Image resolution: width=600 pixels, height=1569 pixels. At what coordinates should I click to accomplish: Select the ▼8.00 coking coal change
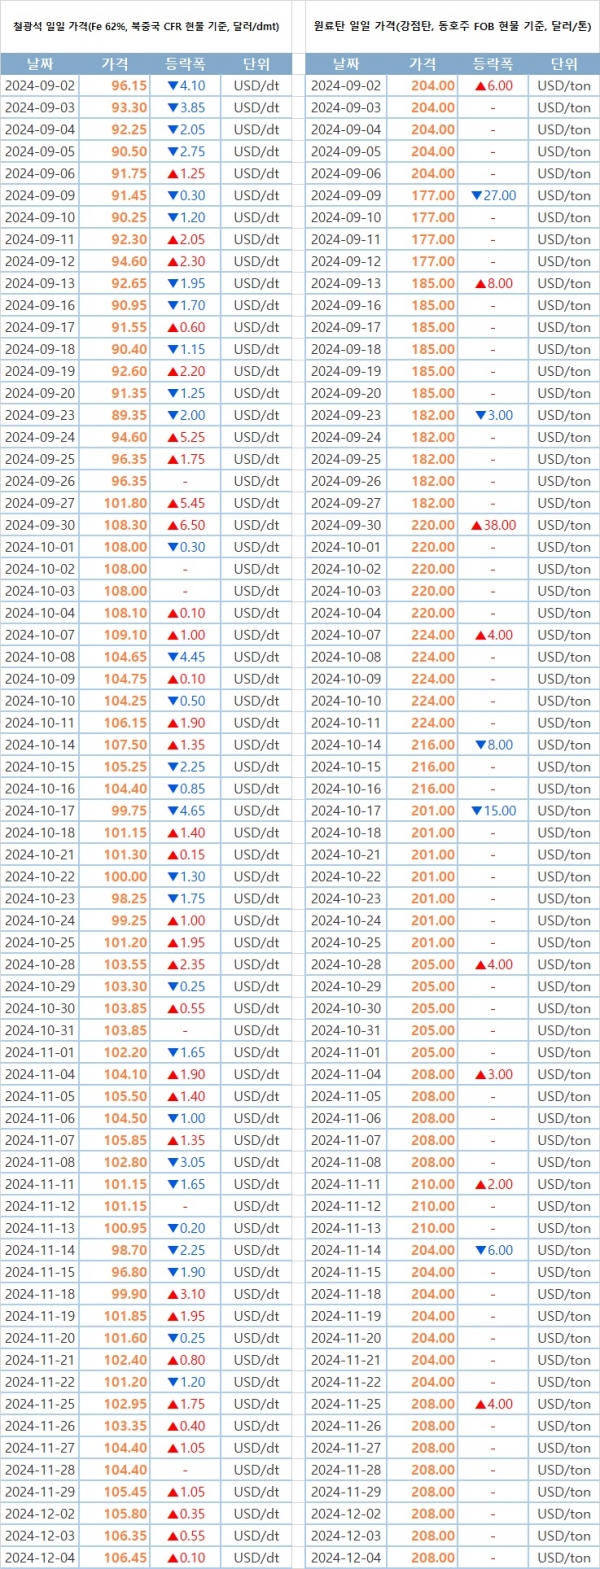(494, 745)
